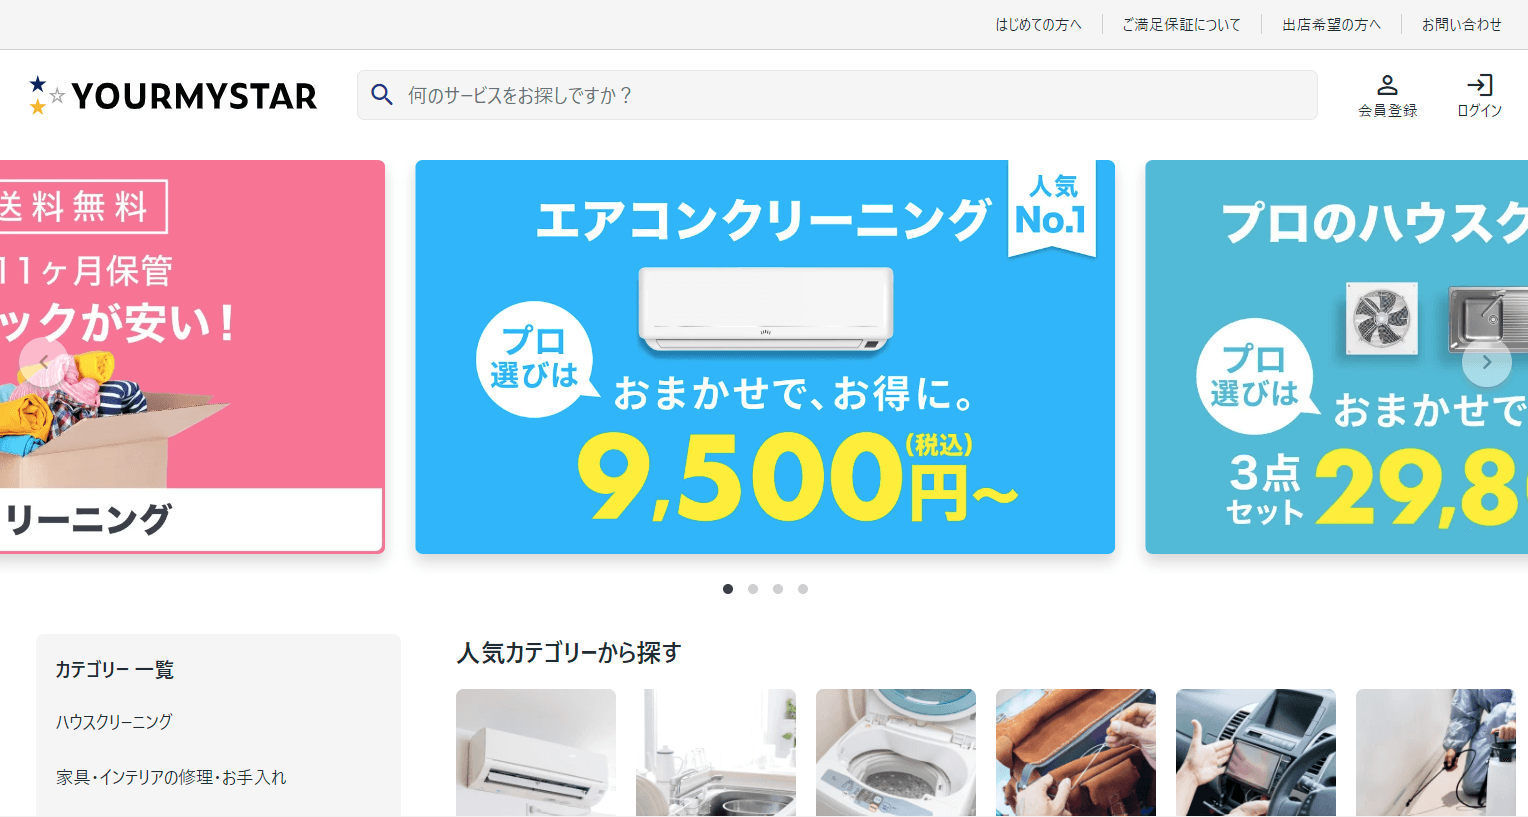Viewport: 1528px width, 817px height.
Task: Select the third carousel dot indicator
Action: 778,589
